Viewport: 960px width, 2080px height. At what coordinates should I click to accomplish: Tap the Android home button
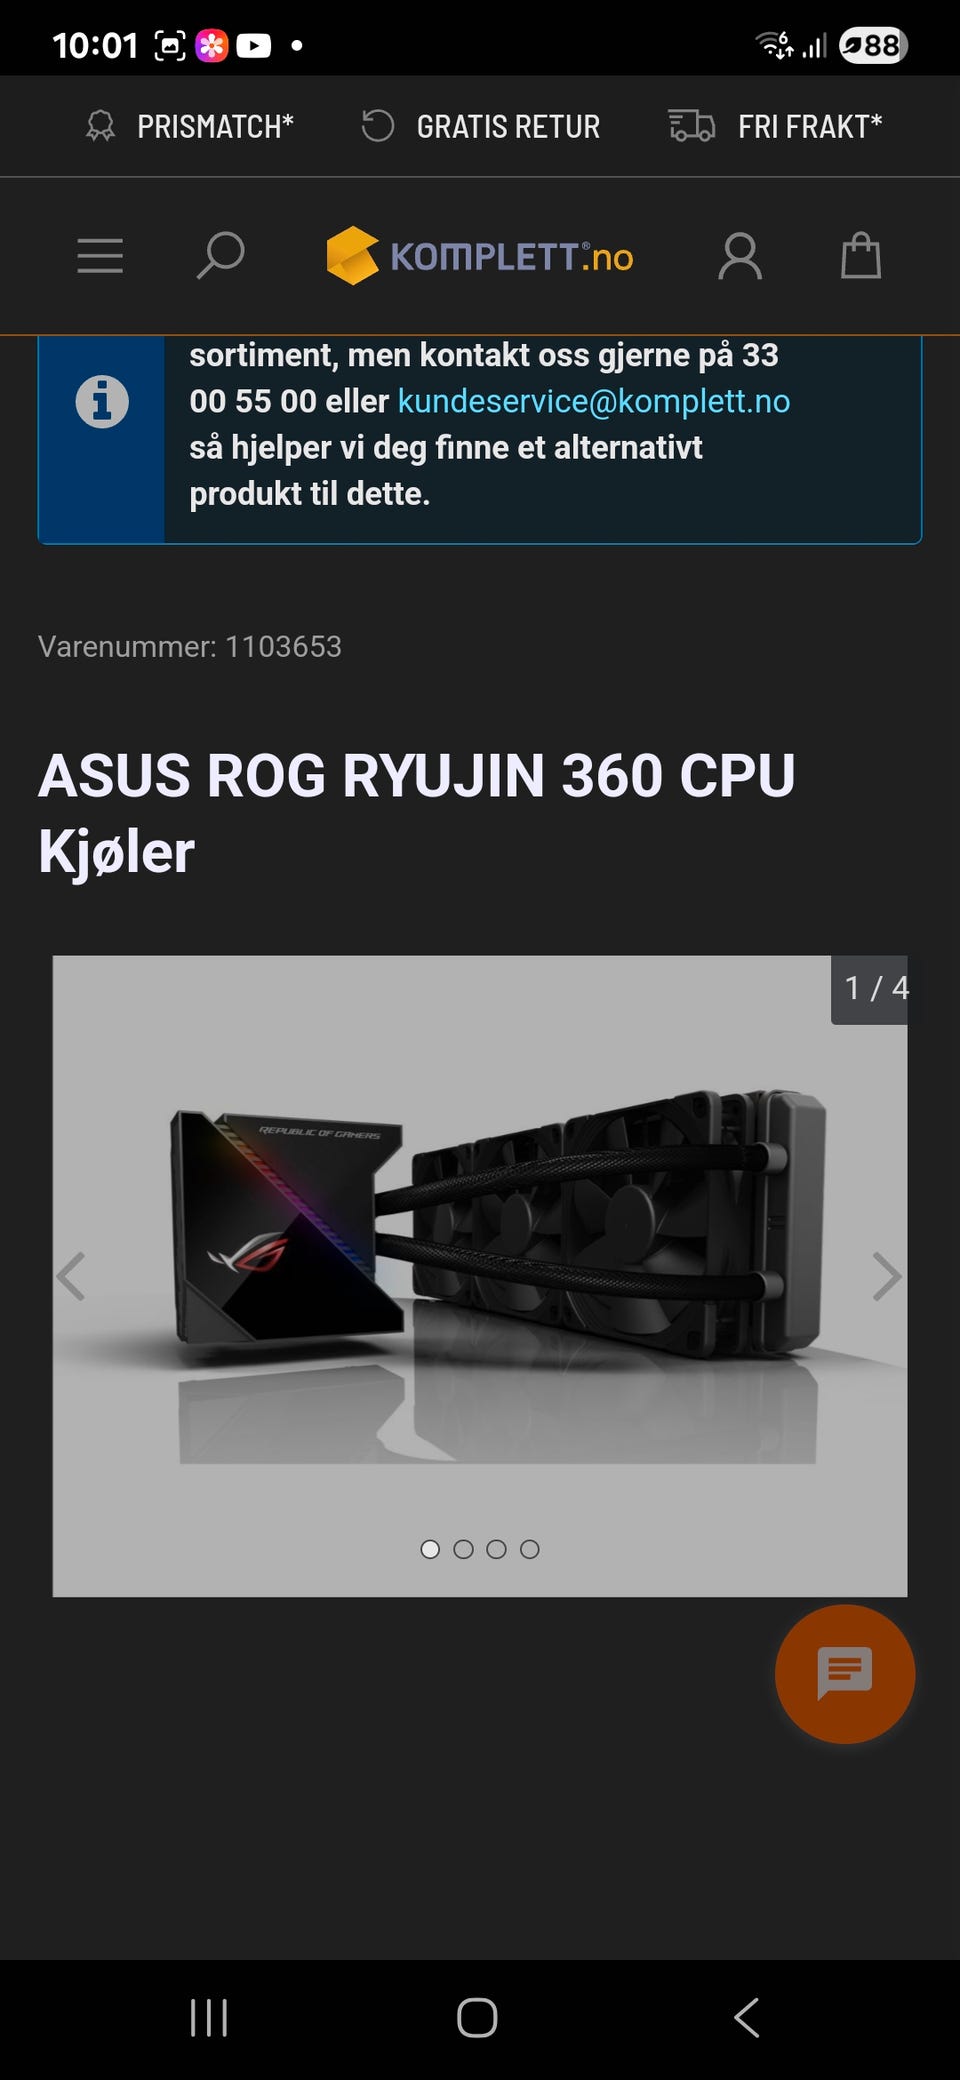click(477, 2018)
